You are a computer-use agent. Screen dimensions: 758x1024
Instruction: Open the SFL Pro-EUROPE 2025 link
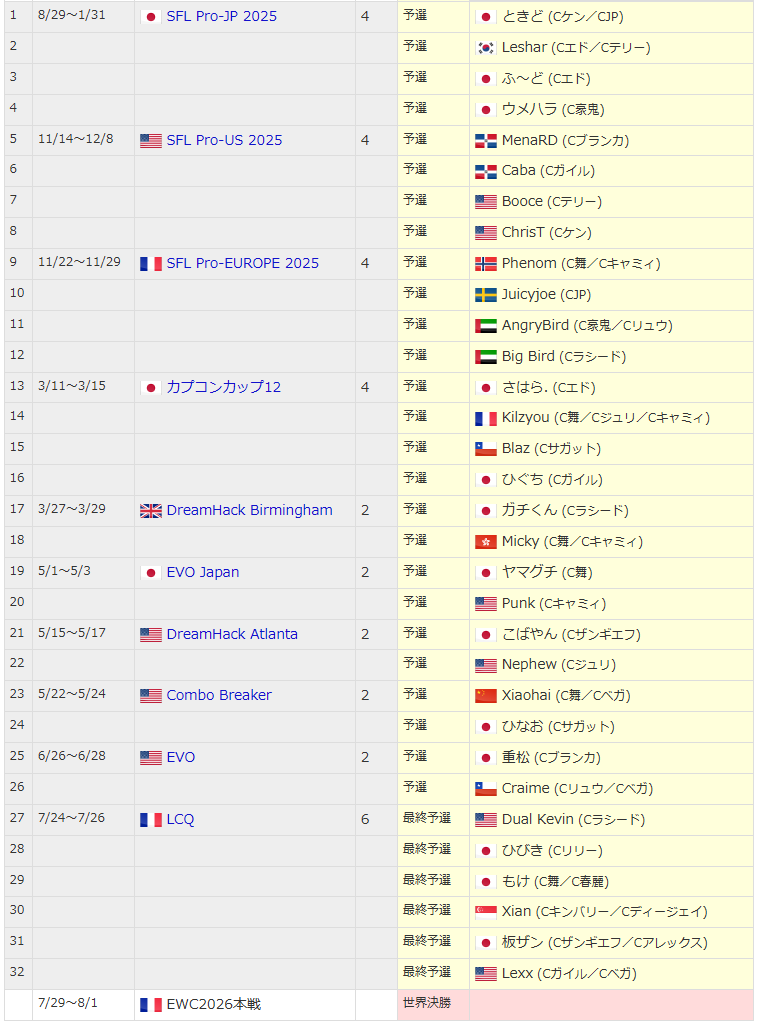click(x=242, y=263)
